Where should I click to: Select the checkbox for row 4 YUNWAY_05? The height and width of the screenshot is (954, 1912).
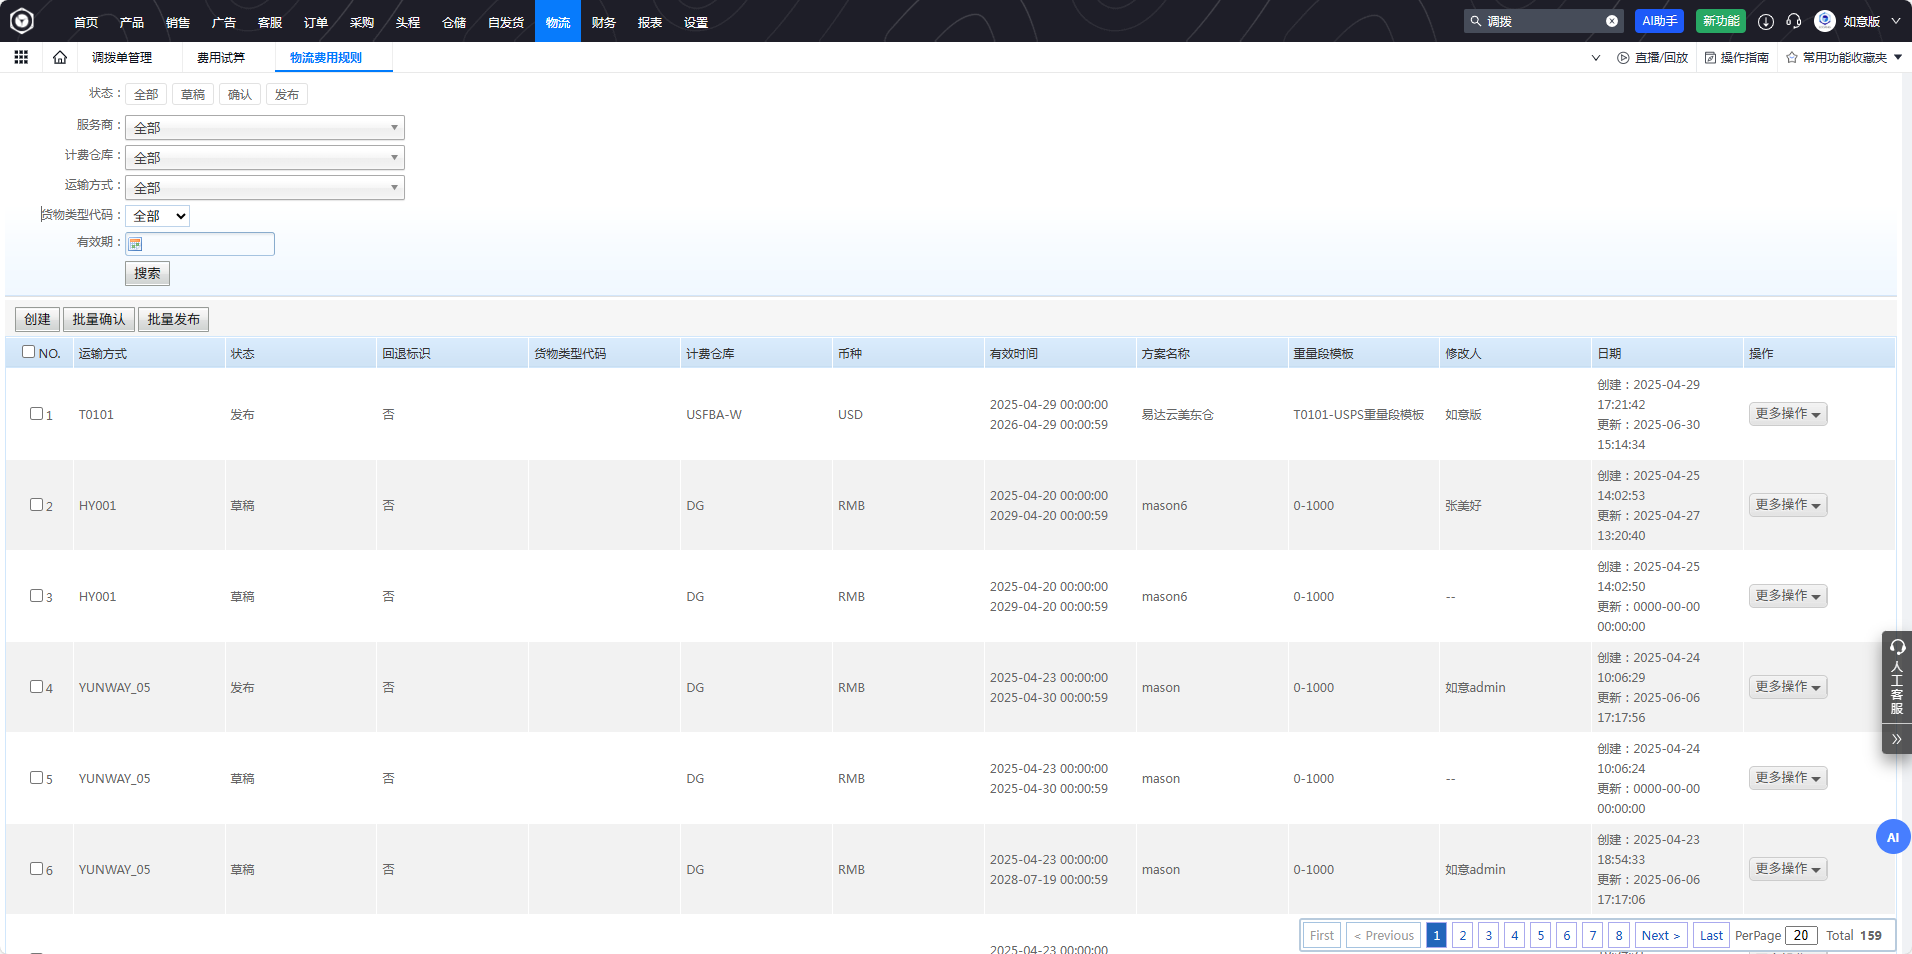pos(36,686)
